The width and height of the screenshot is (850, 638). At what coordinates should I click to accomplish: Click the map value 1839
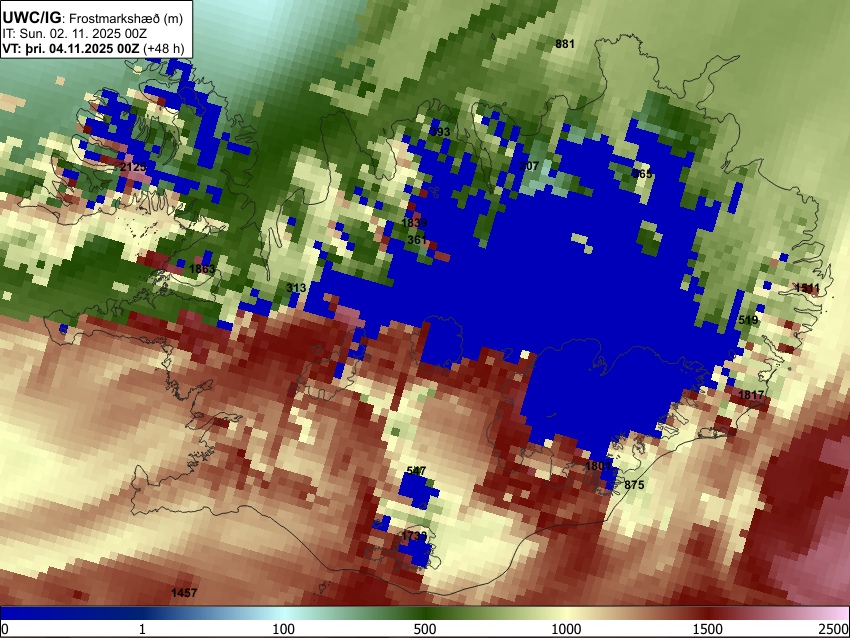414,223
